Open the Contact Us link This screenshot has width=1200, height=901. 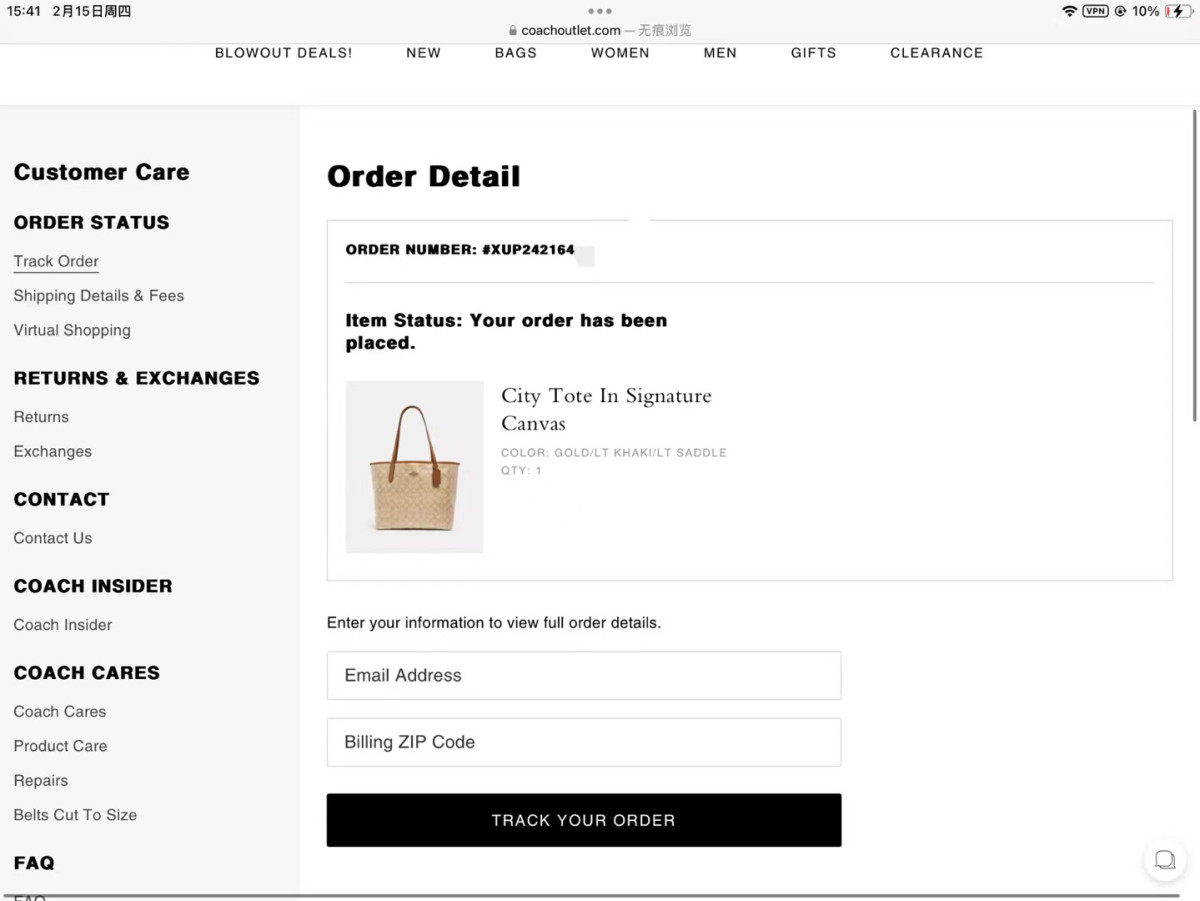pos(53,538)
